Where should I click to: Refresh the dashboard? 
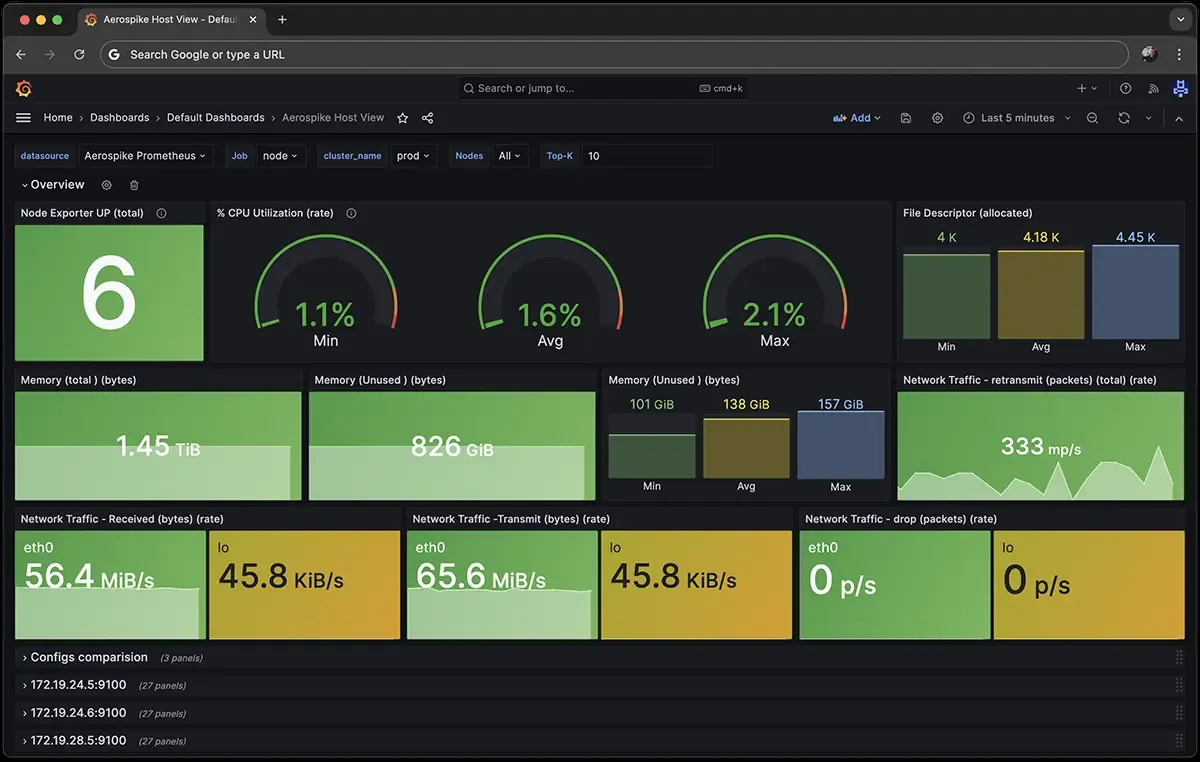tap(1124, 118)
